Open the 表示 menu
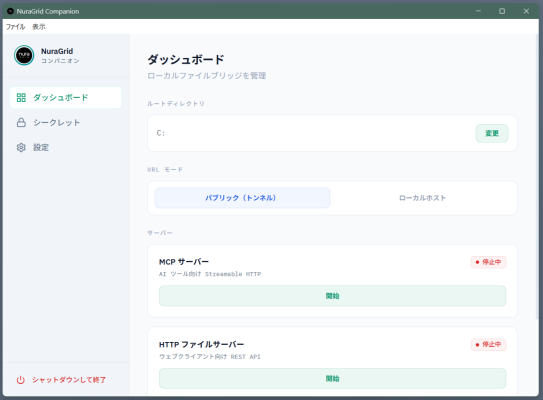The width and height of the screenshot is (543, 400). pyautogui.click(x=39, y=27)
